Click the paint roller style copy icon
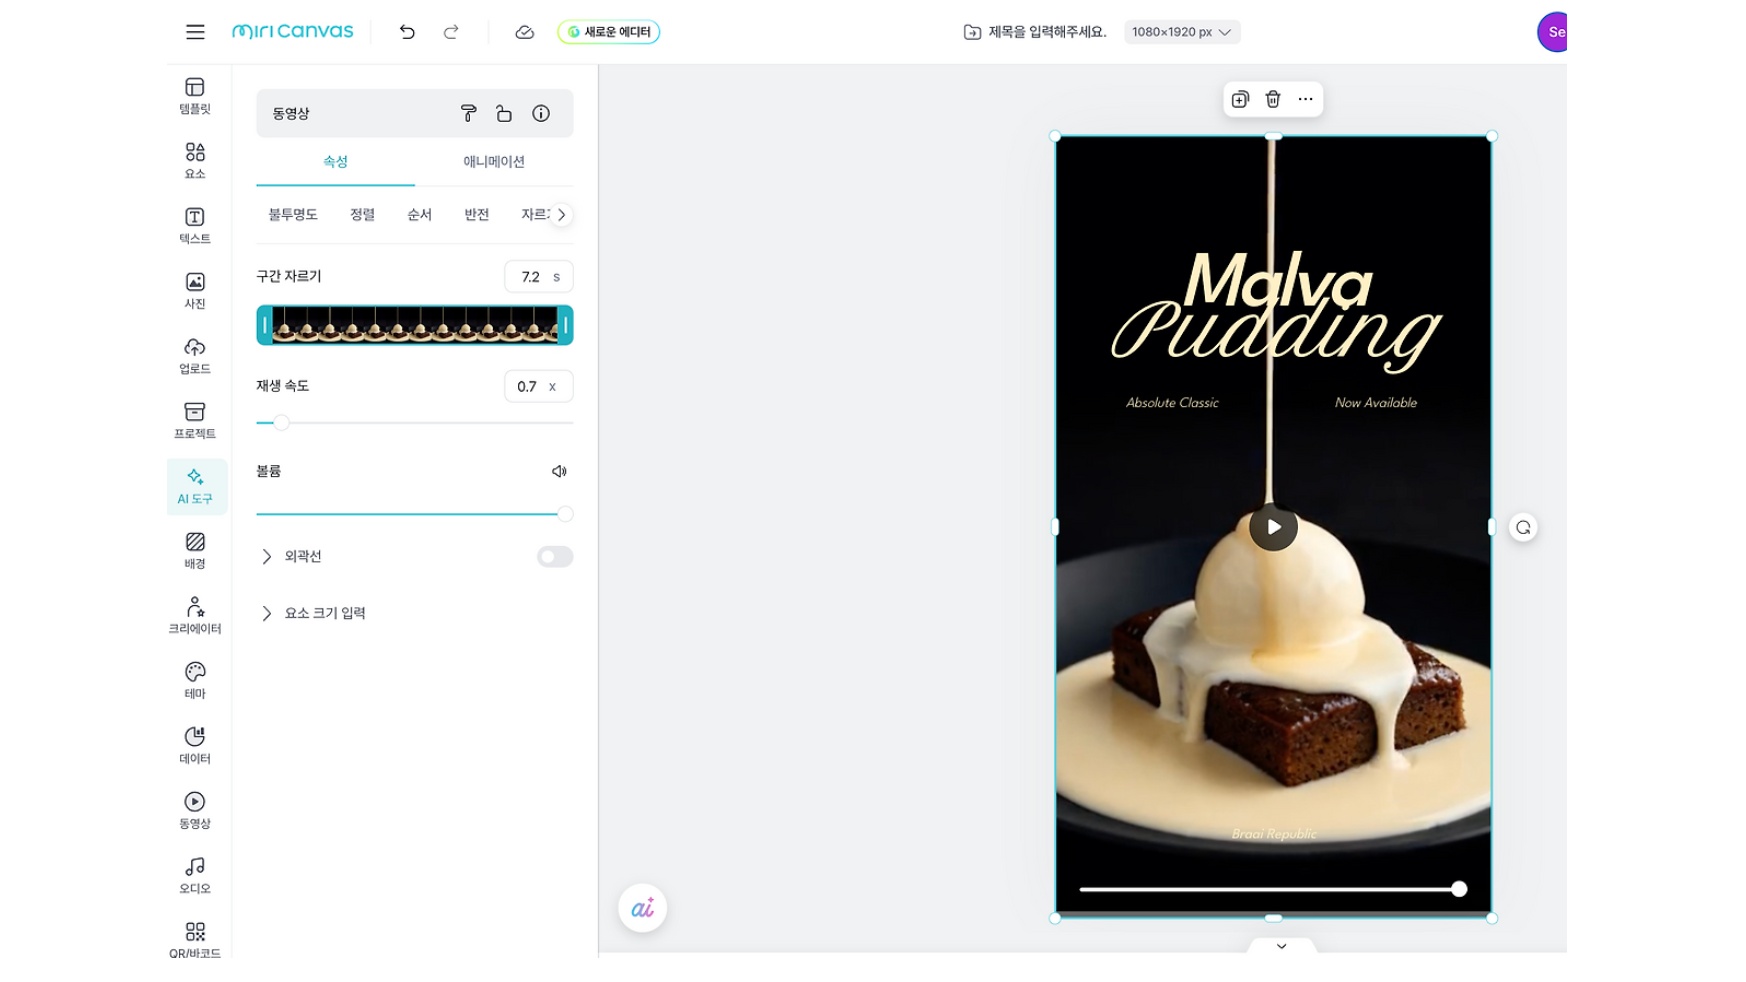 tap(468, 113)
